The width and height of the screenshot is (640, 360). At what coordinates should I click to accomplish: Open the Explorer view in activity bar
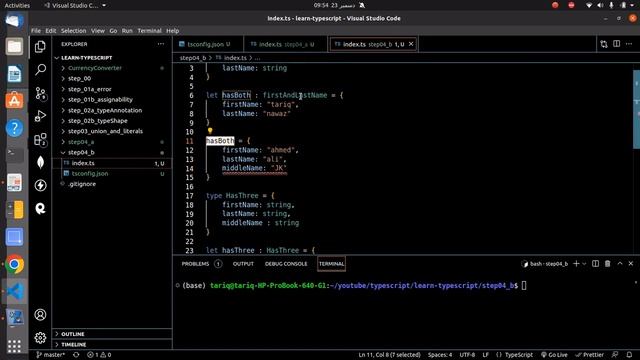pos(40,47)
